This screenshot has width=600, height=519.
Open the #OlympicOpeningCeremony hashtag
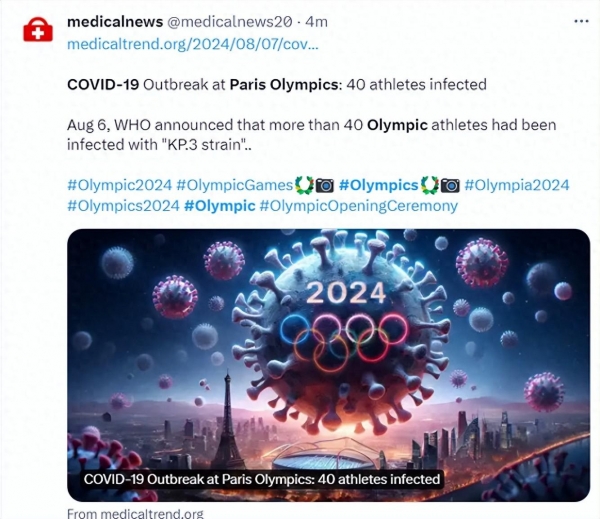point(358,206)
